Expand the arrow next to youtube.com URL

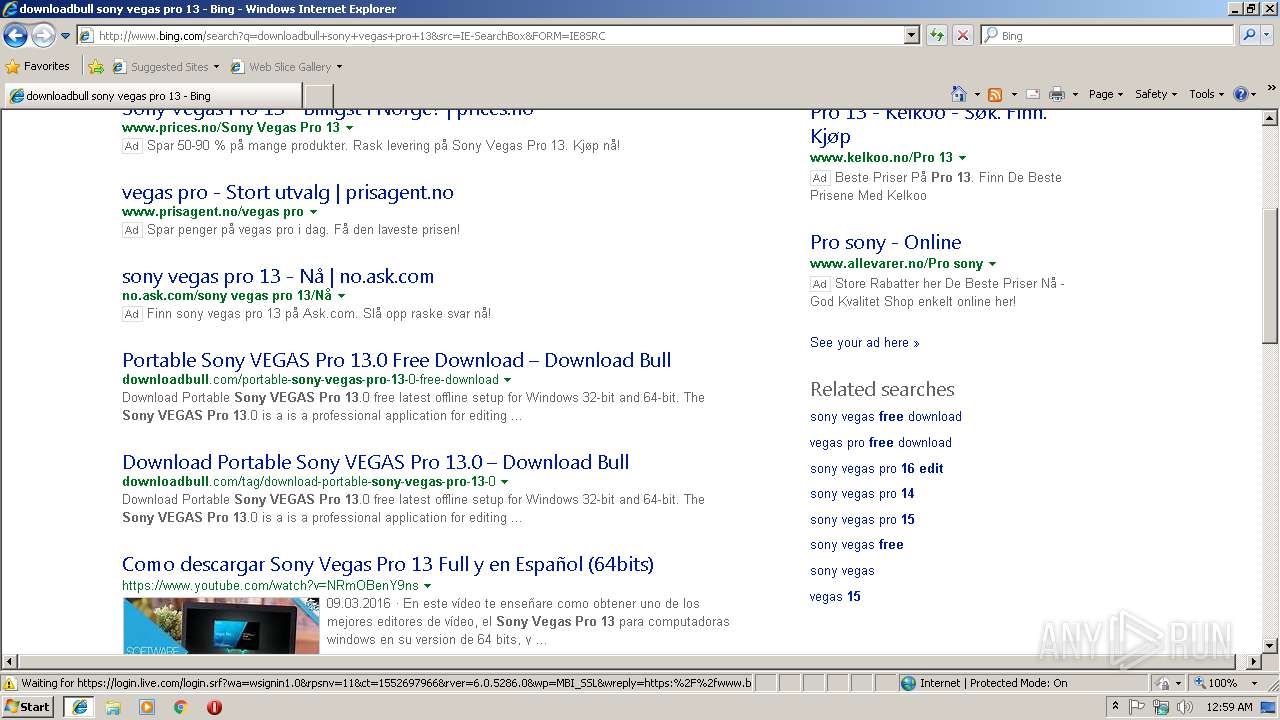point(428,586)
